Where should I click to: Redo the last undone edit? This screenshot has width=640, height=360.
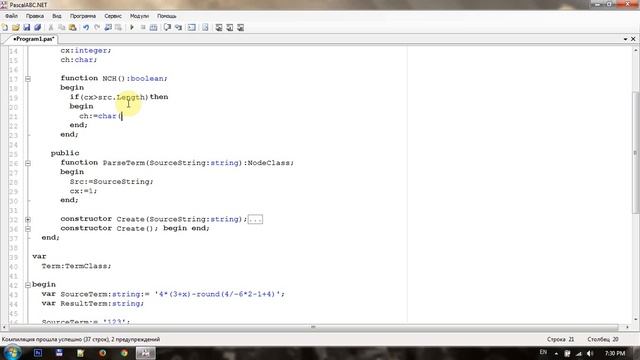(97, 27)
